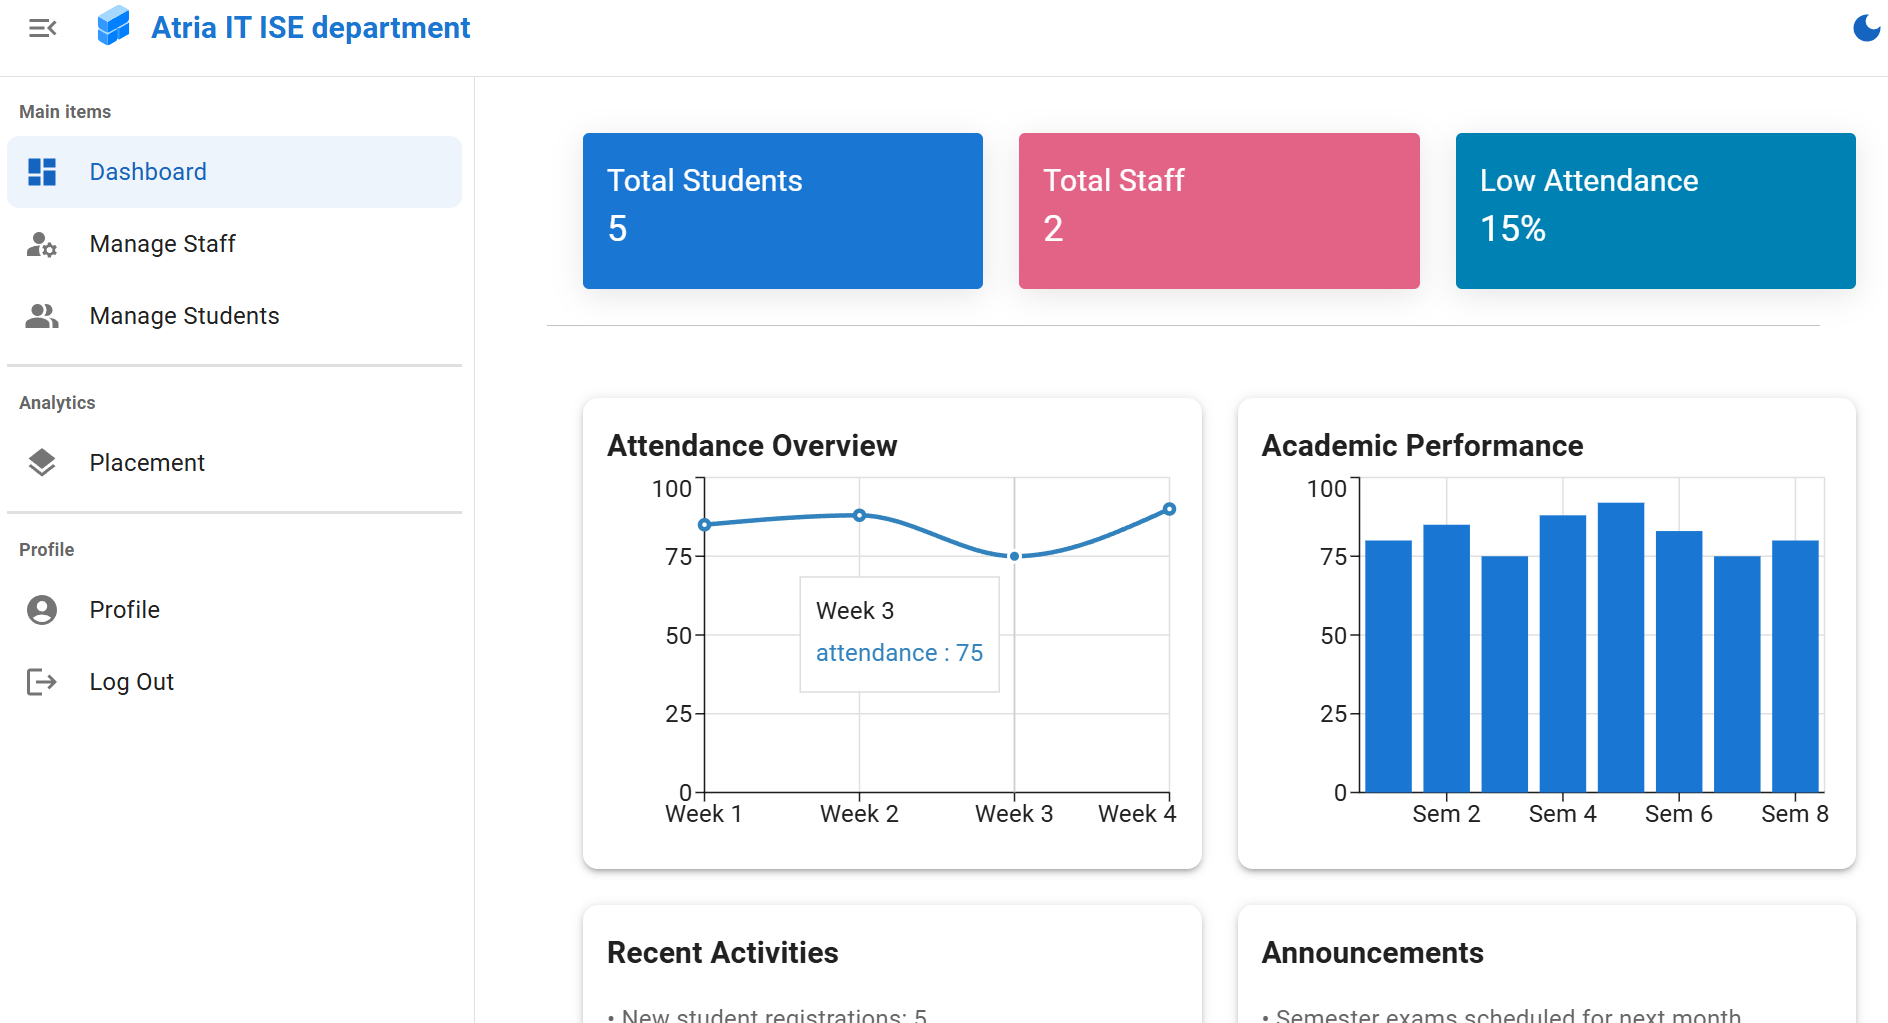
Task: Click the Sem 6 performance bar
Action: (x=1679, y=662)
